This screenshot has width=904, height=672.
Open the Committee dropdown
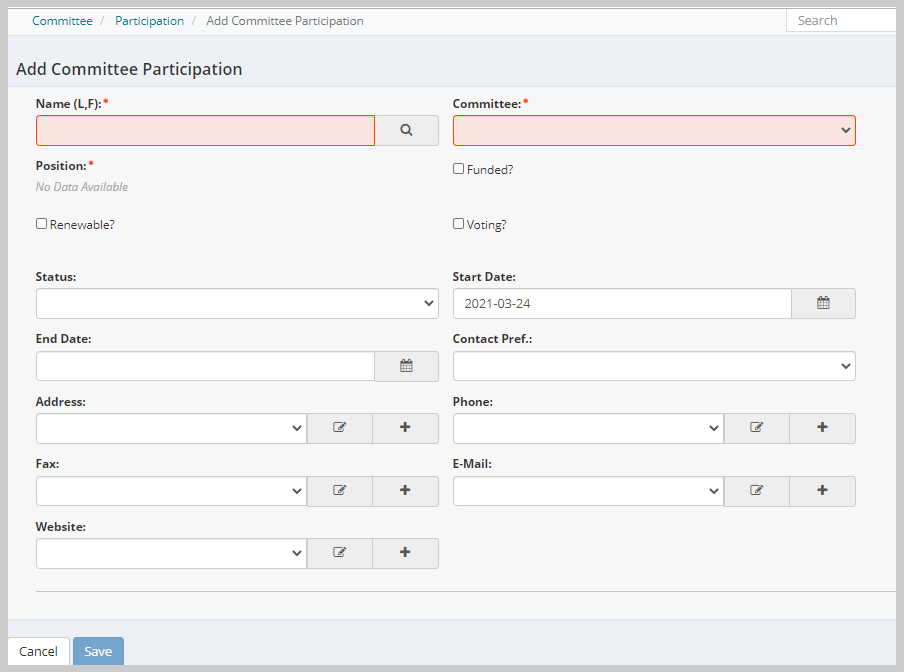654,130
